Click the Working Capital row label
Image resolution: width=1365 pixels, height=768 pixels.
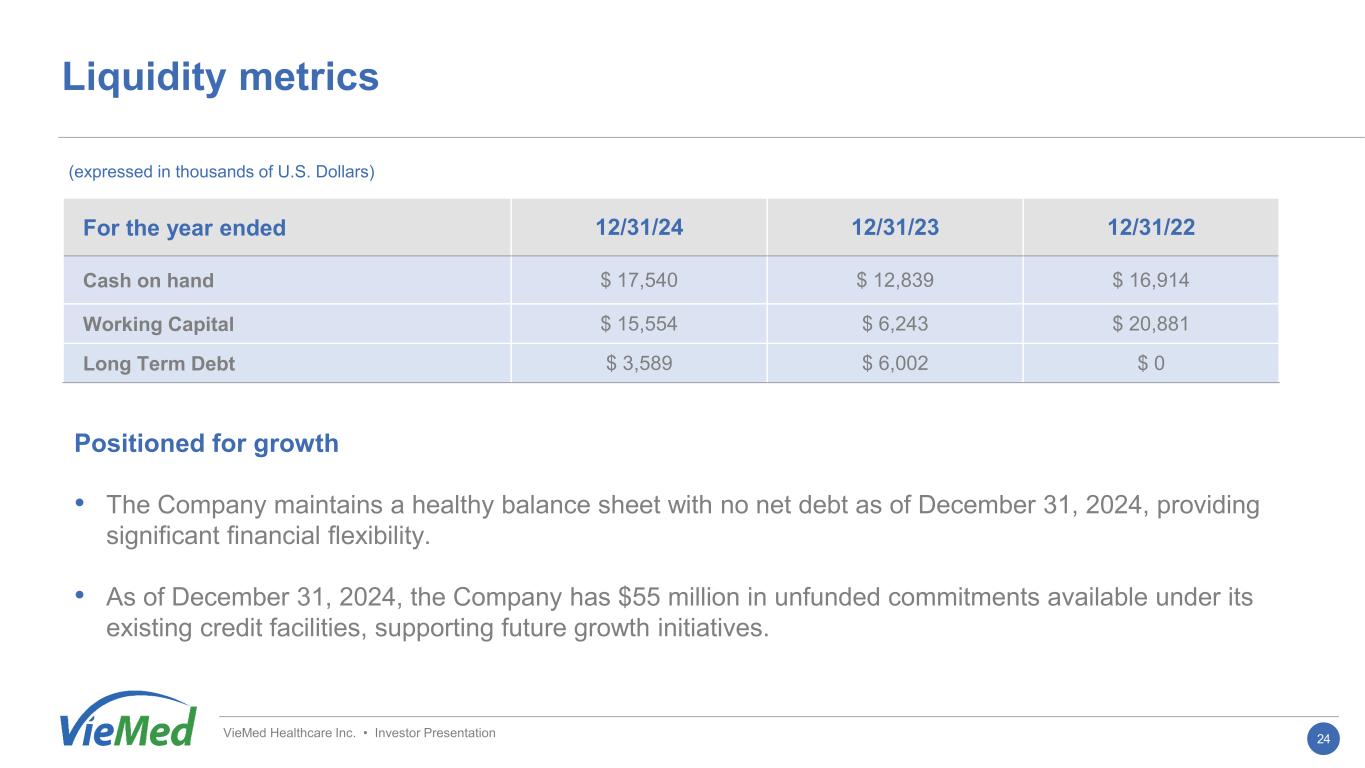[x=158, y=324]
